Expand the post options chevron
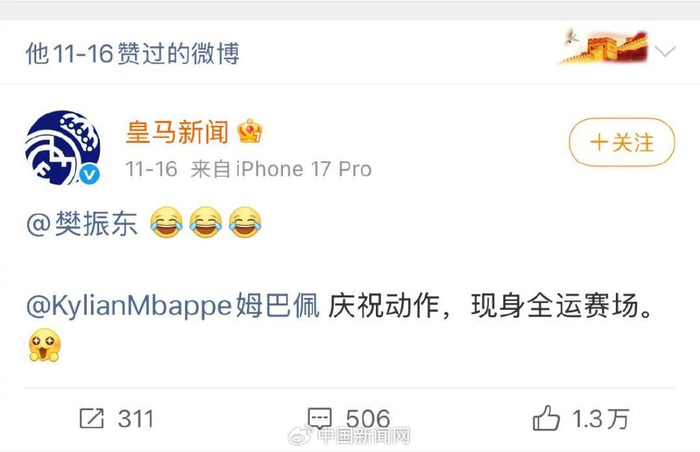This screenshot has width=700, height=452. click(665, 51)
